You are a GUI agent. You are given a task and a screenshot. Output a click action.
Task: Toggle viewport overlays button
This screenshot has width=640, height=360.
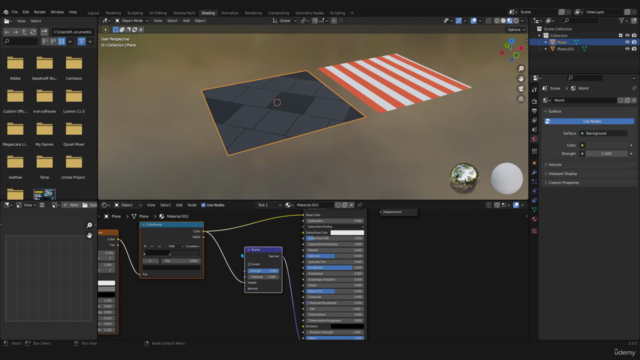pos(473,20)
